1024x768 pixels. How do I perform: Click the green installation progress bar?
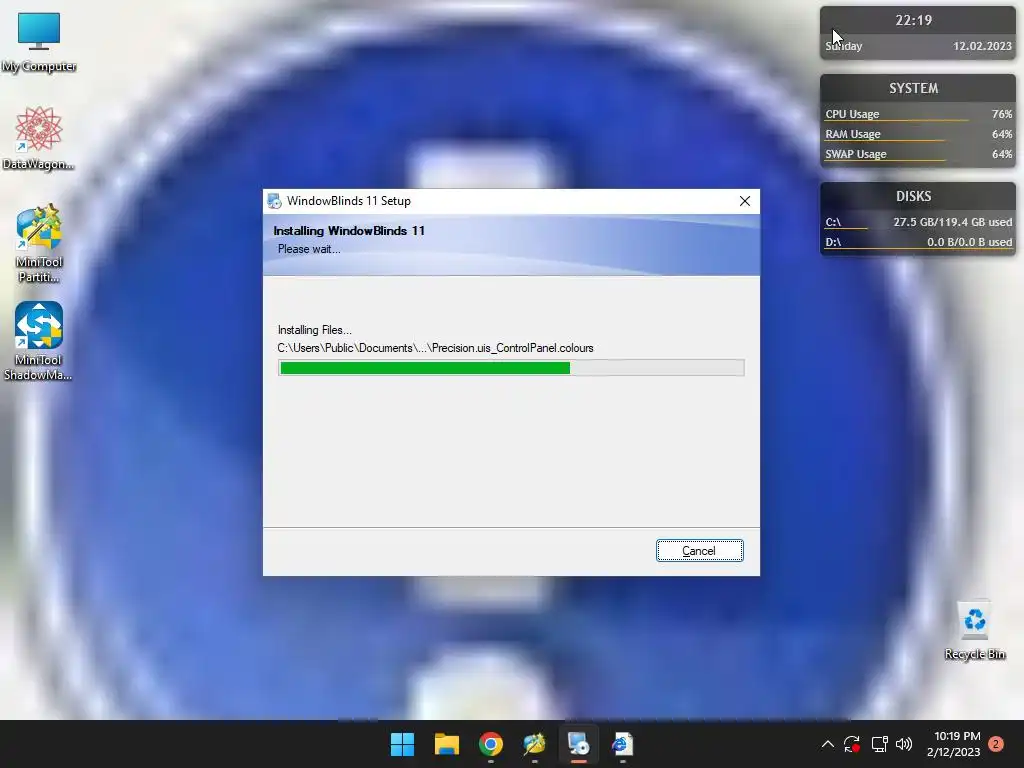511,368
